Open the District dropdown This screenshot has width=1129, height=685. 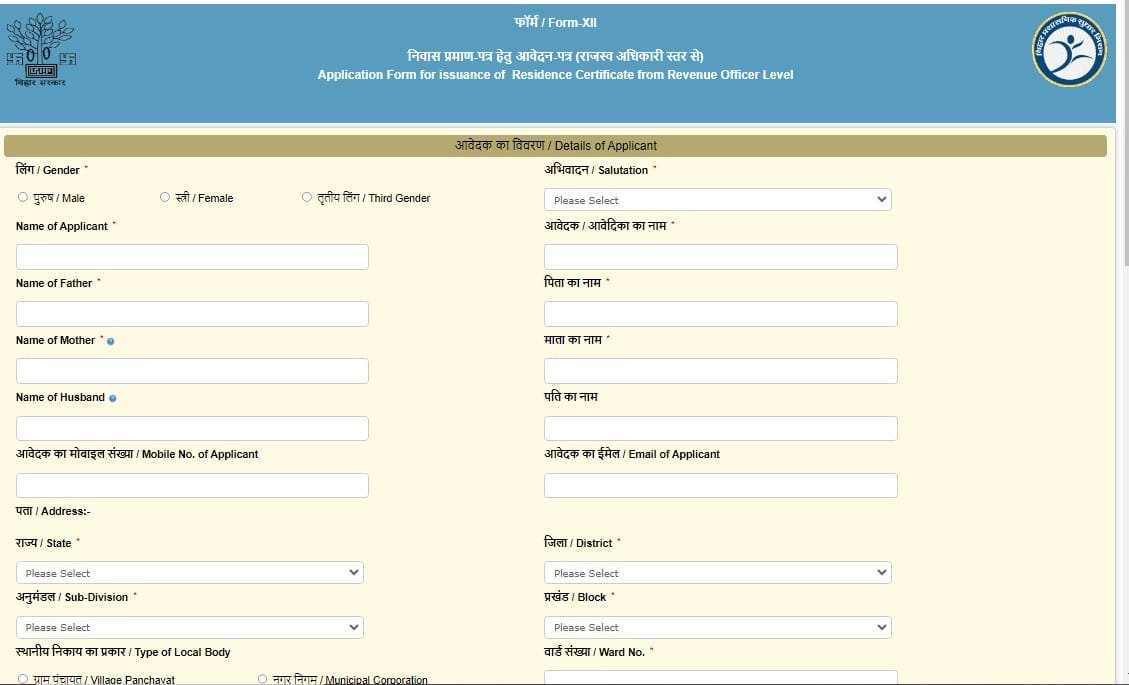tap(718, 572)
